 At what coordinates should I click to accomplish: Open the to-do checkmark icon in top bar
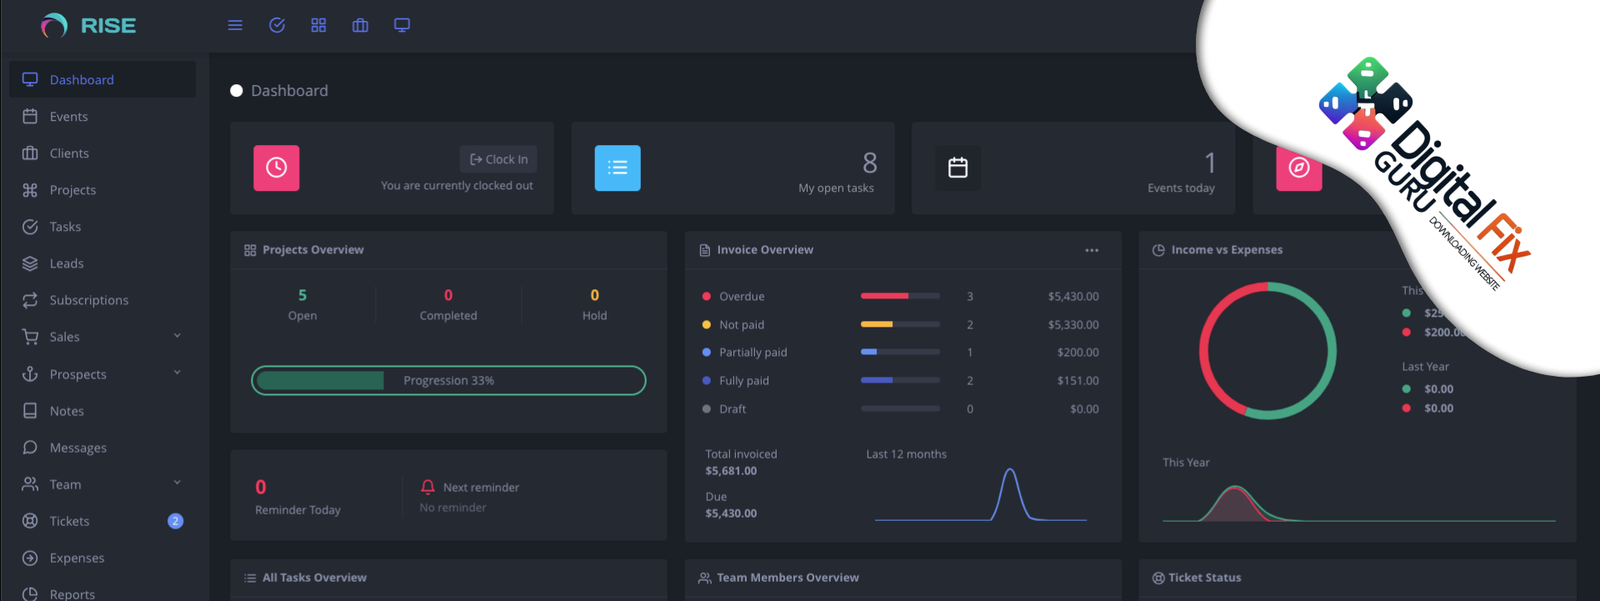[277, 25]
